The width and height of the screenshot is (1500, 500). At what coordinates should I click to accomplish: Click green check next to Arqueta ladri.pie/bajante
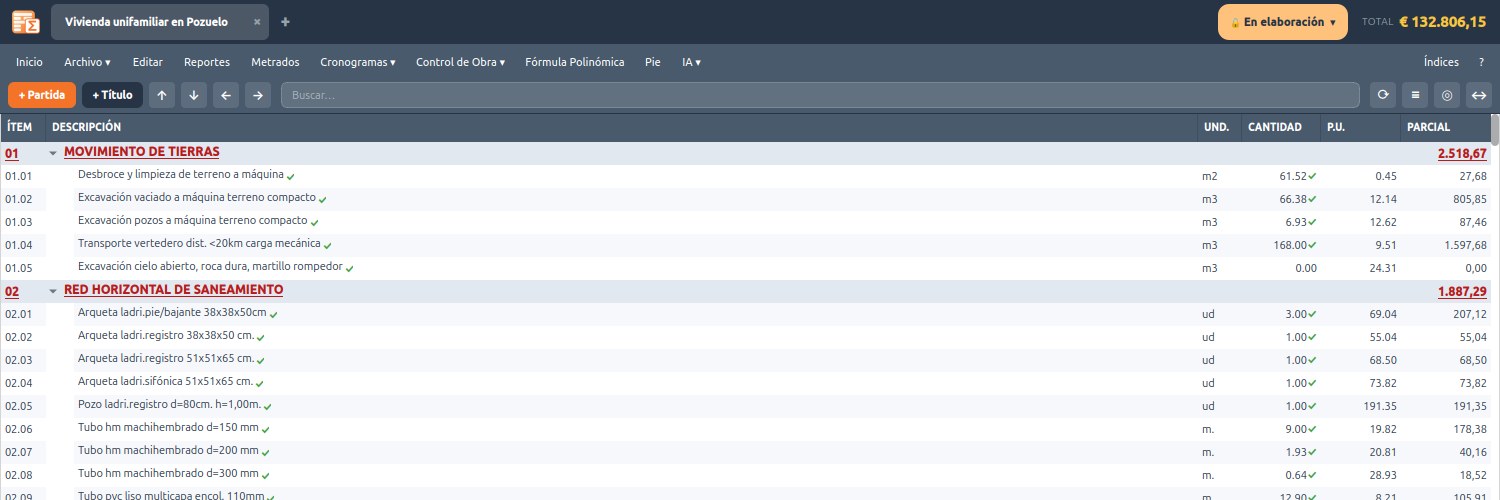(x=274, y=314)
